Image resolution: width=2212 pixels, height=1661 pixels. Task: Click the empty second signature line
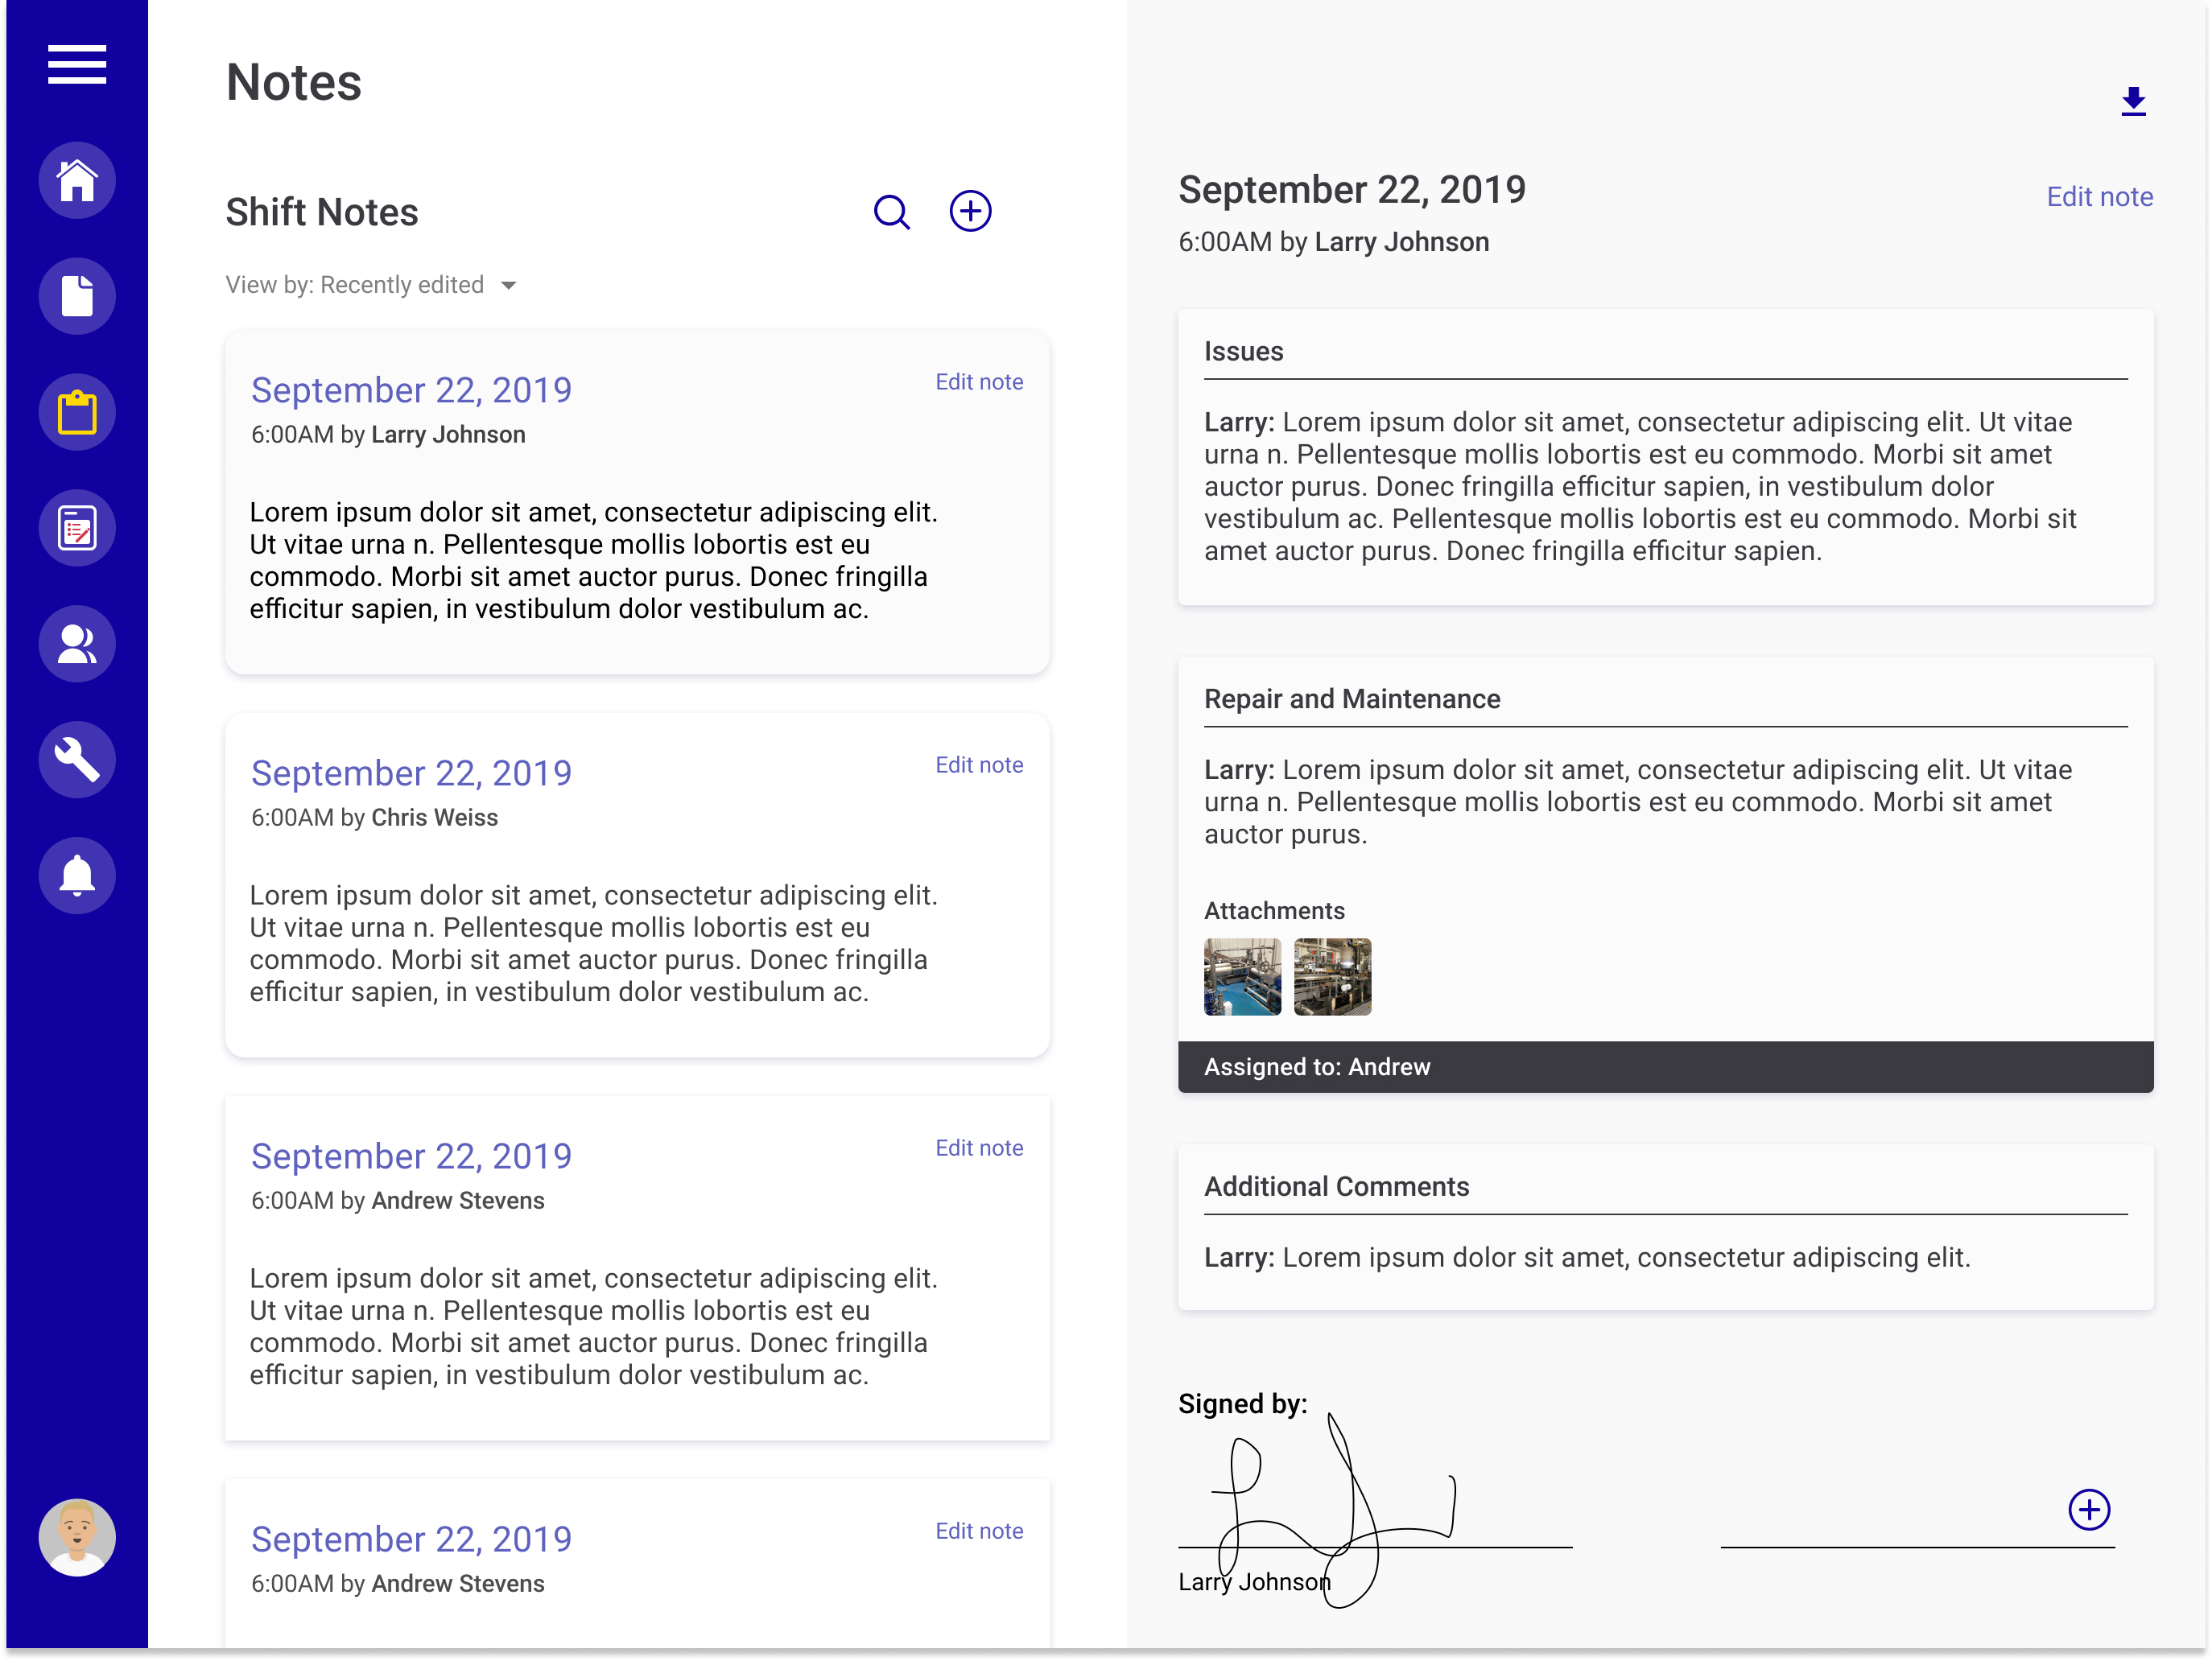coord(1917,1546)
